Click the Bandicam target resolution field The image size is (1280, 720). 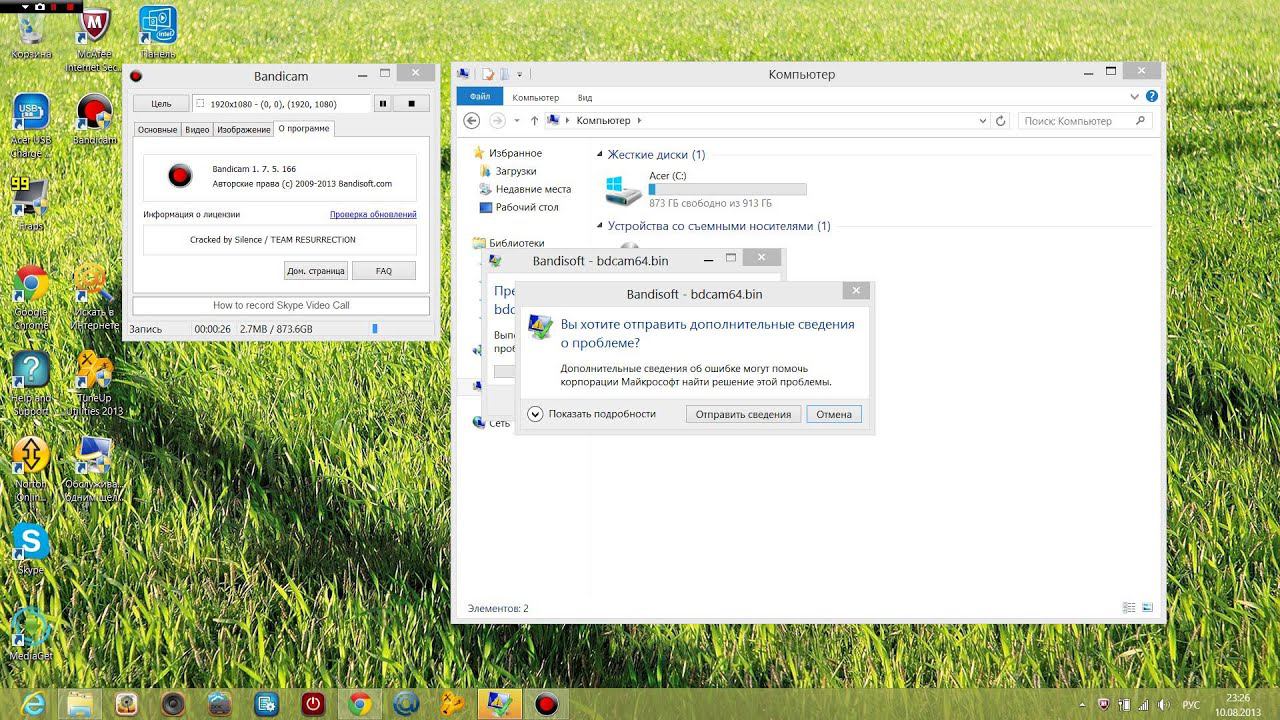(x=280, y=103)
